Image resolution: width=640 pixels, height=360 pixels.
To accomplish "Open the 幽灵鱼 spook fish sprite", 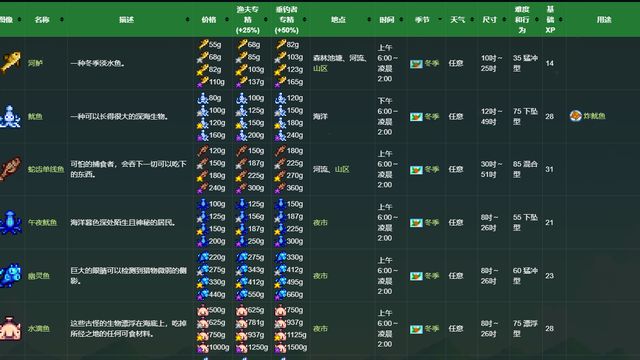I will (11, 276).
